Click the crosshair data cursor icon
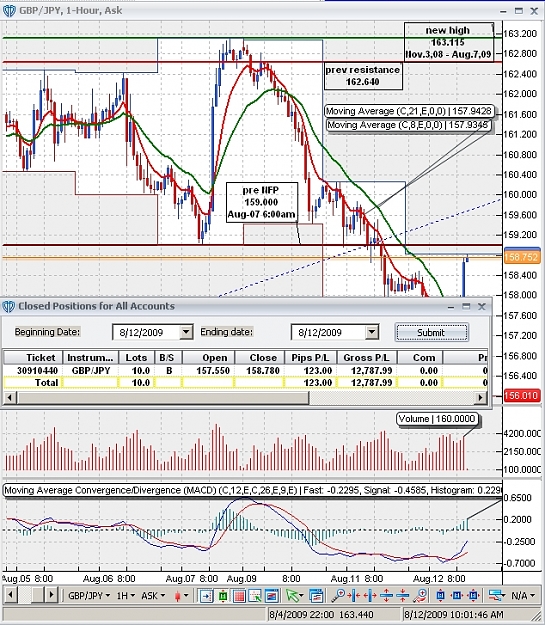The height and width of the screenshot is (625, 545). [x=255, y=596]
